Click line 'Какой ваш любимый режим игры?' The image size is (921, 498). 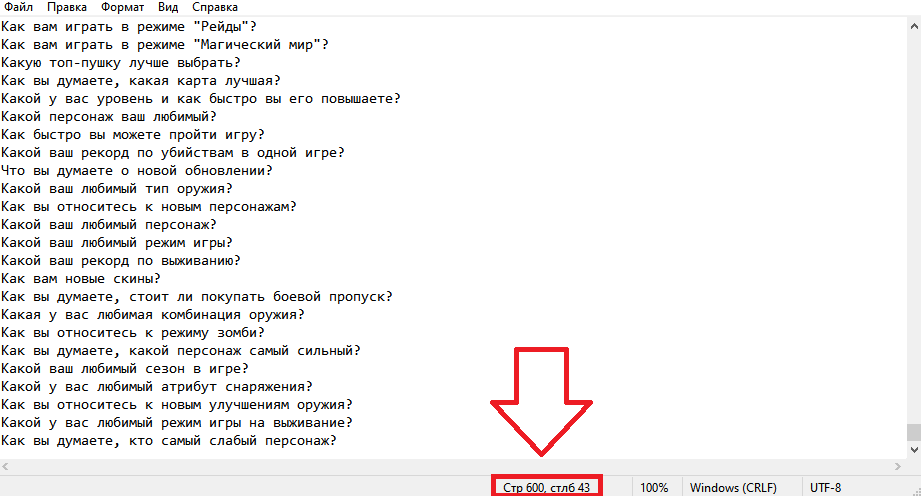[x=117, y=243]
